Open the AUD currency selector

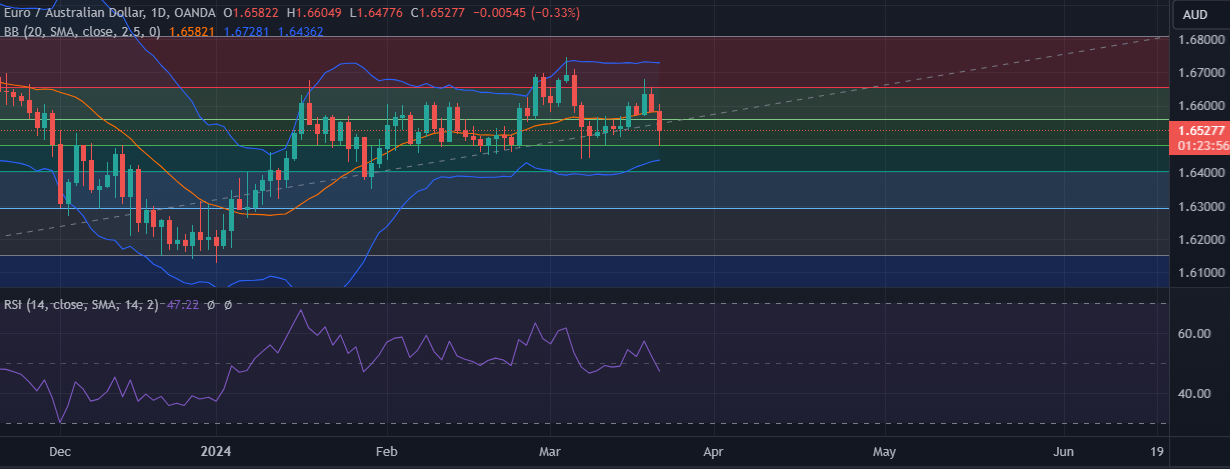[1195, 14]
